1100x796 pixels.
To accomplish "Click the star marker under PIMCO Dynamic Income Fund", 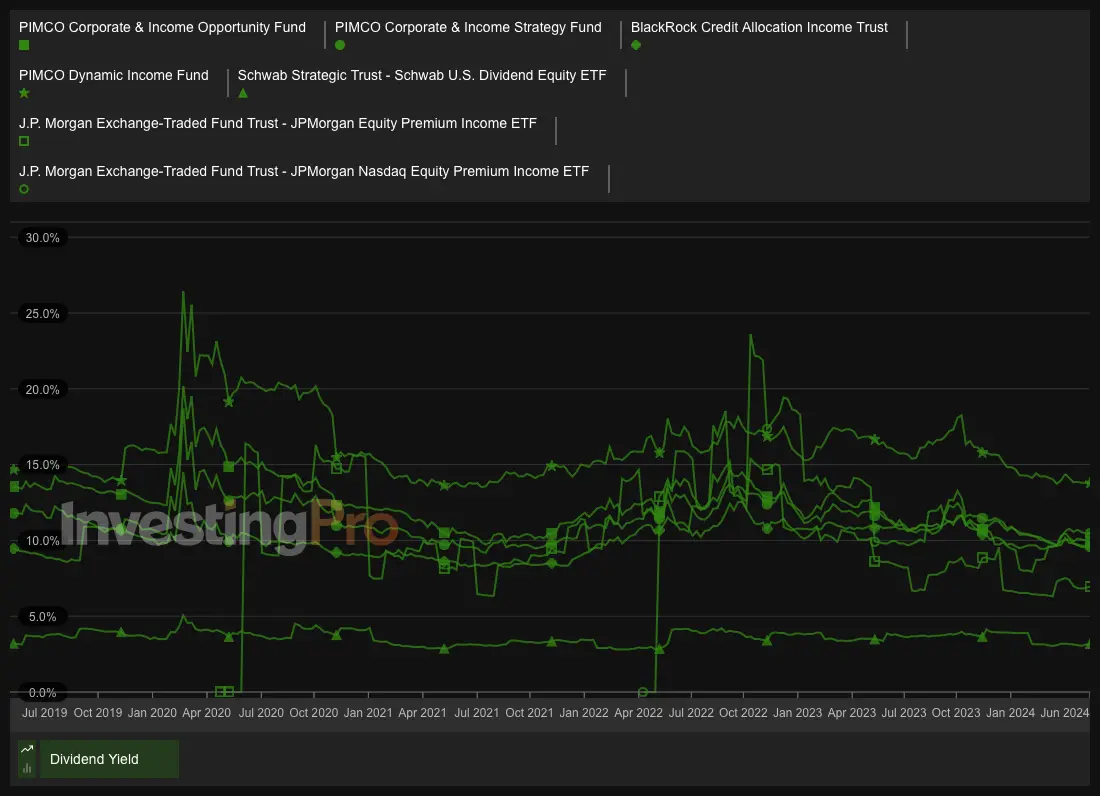I will (x=24, y=93).
